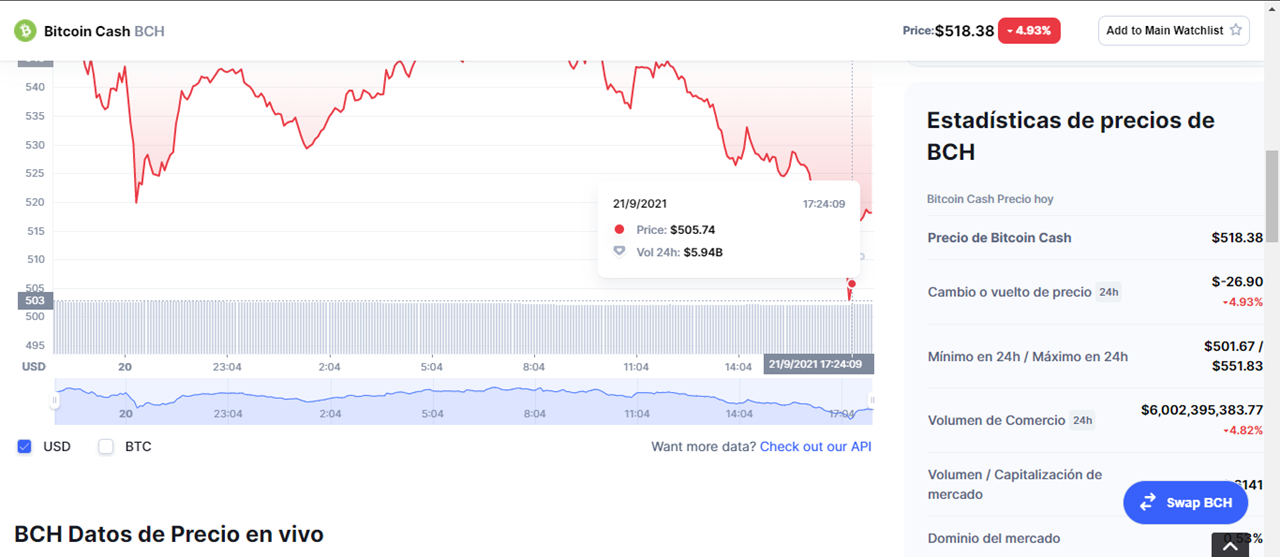Click the volume bars area in chart
Image resolution: width=1280 pixels, height=557 pixels.
point(462,327)
